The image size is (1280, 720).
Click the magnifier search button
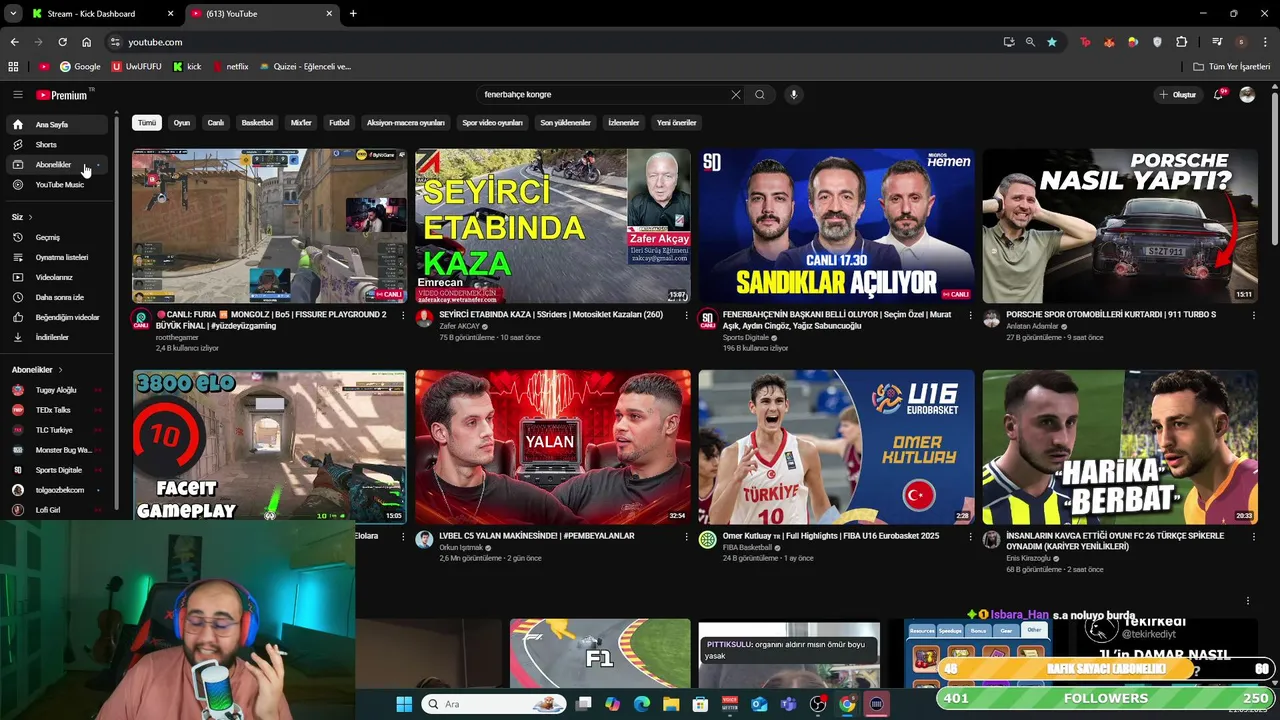(x=760, y=95)
